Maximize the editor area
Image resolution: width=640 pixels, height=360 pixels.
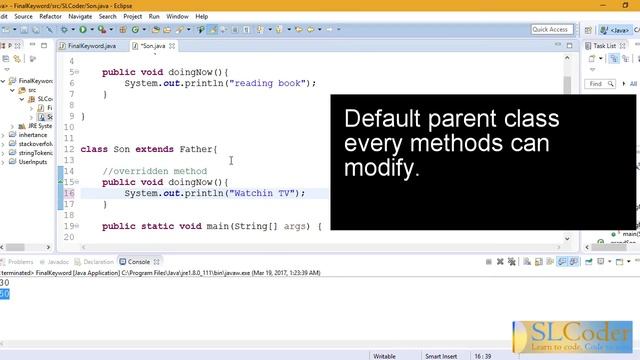569,45
